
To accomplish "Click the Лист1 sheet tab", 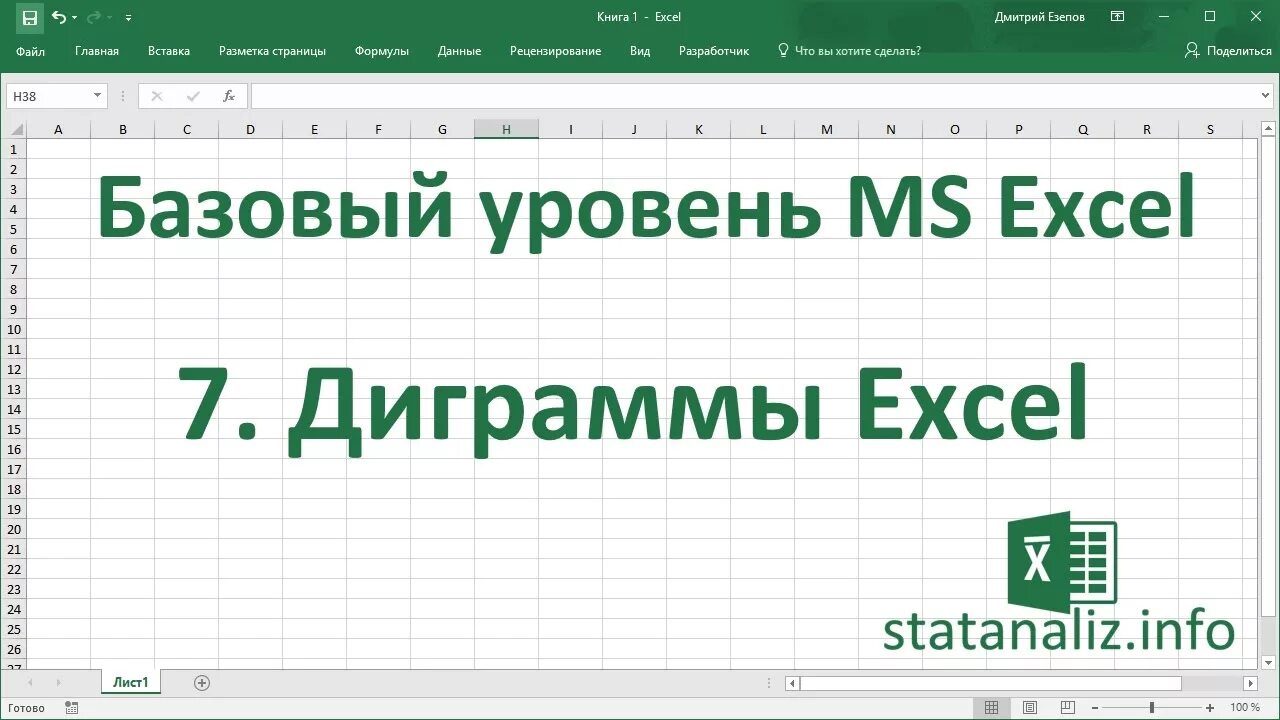I will pos(130,683).
